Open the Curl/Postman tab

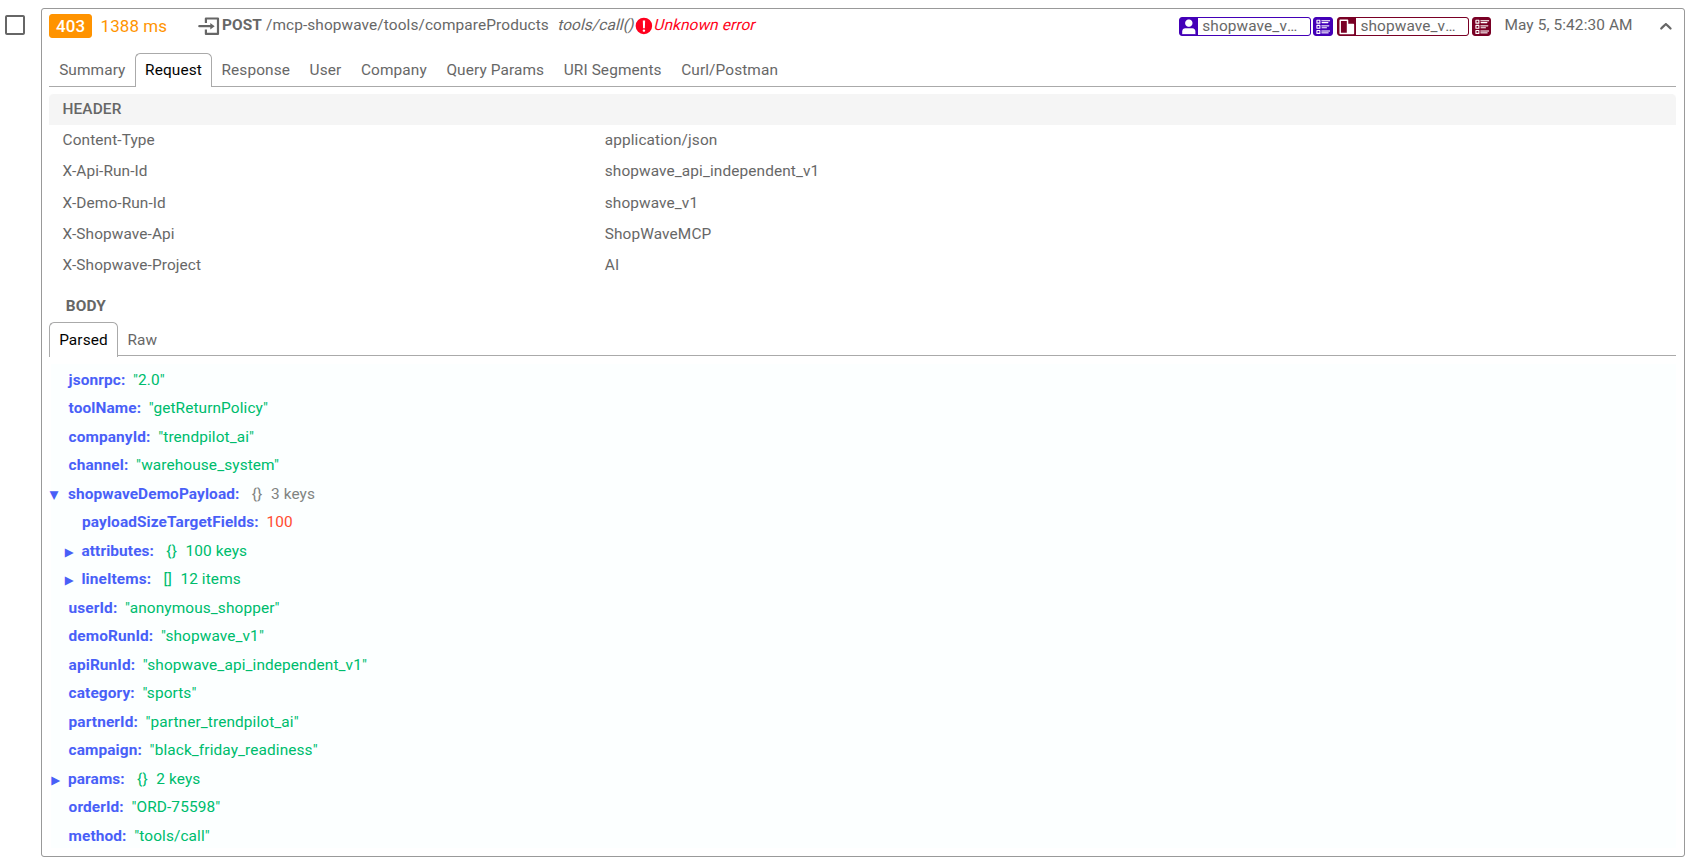729,70
